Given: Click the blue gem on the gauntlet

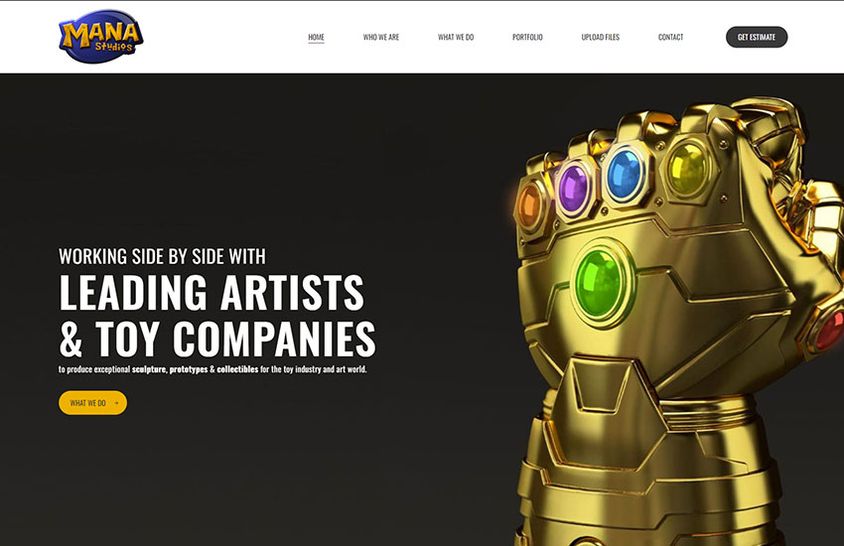Looking at the screenshot, I should tap(624, 174).
